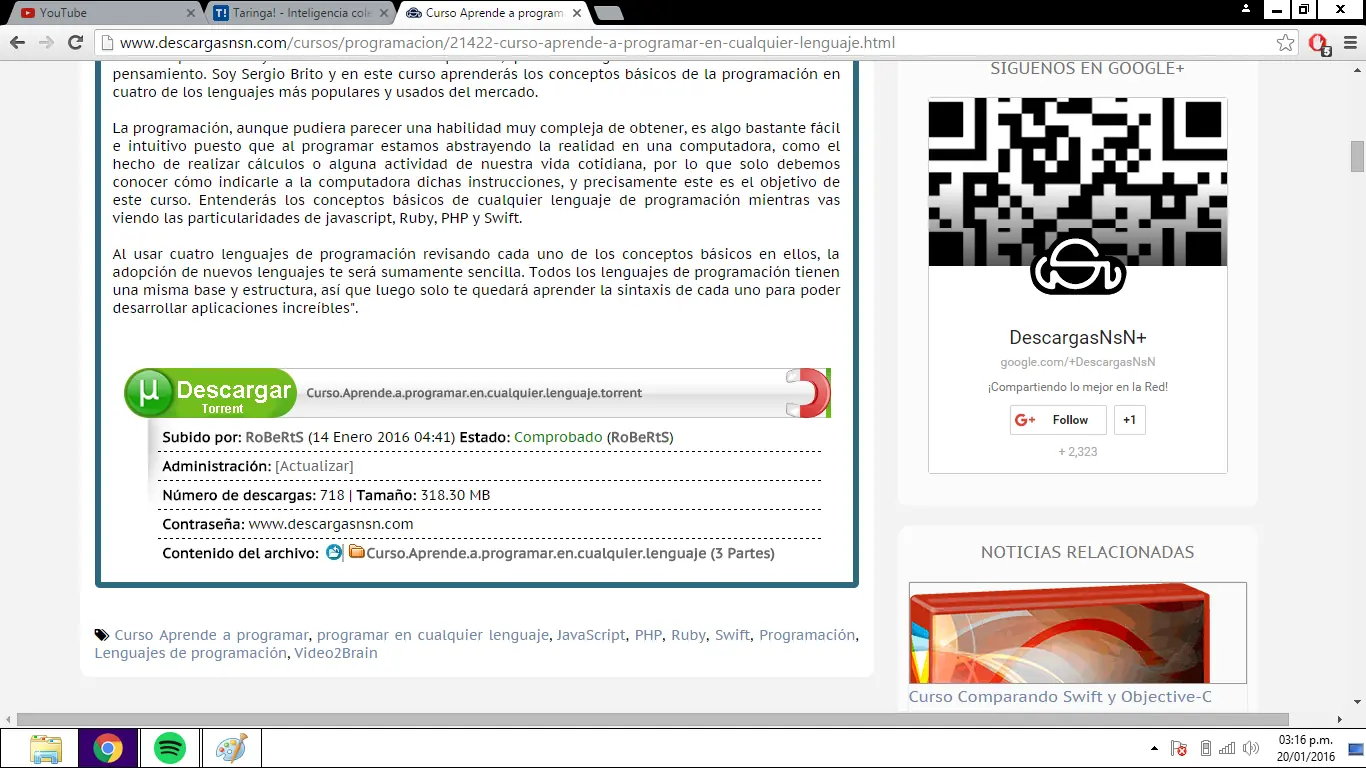Screen dimensions: 1366x768
Task: Click the Comprobado status text
Action: (x=558, y=437)
